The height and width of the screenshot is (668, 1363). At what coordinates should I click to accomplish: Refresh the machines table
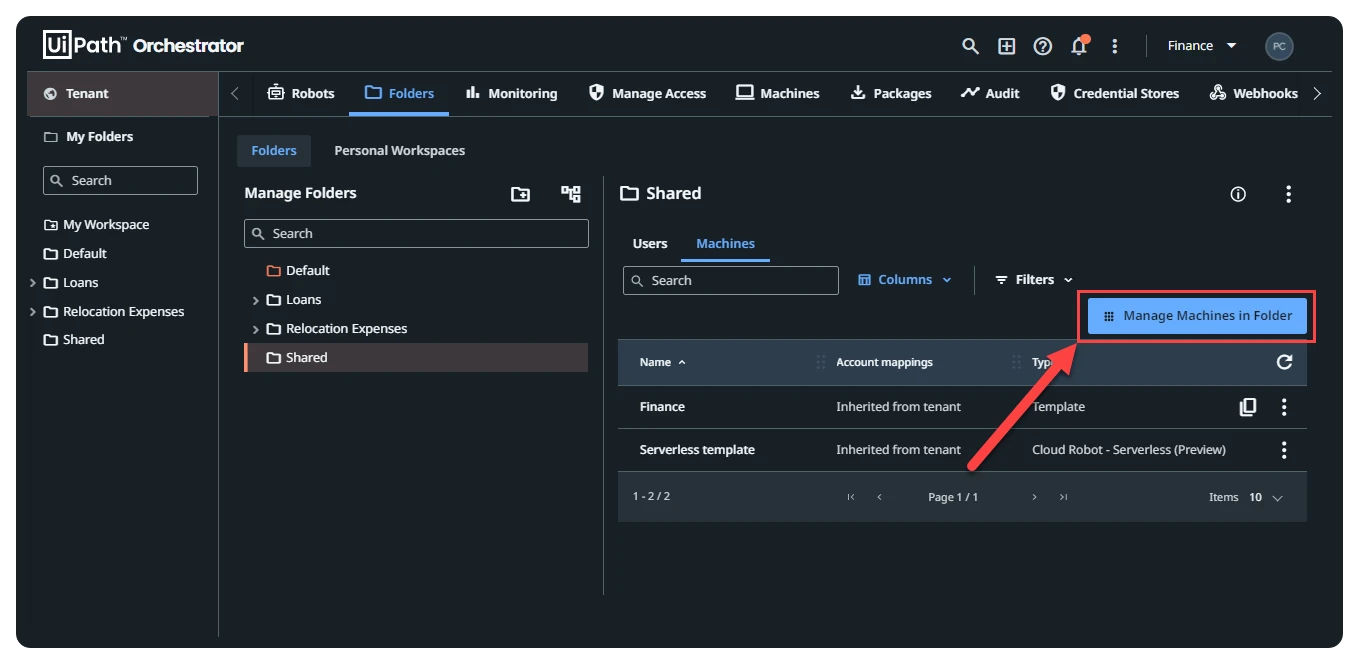pos(1285,362)
